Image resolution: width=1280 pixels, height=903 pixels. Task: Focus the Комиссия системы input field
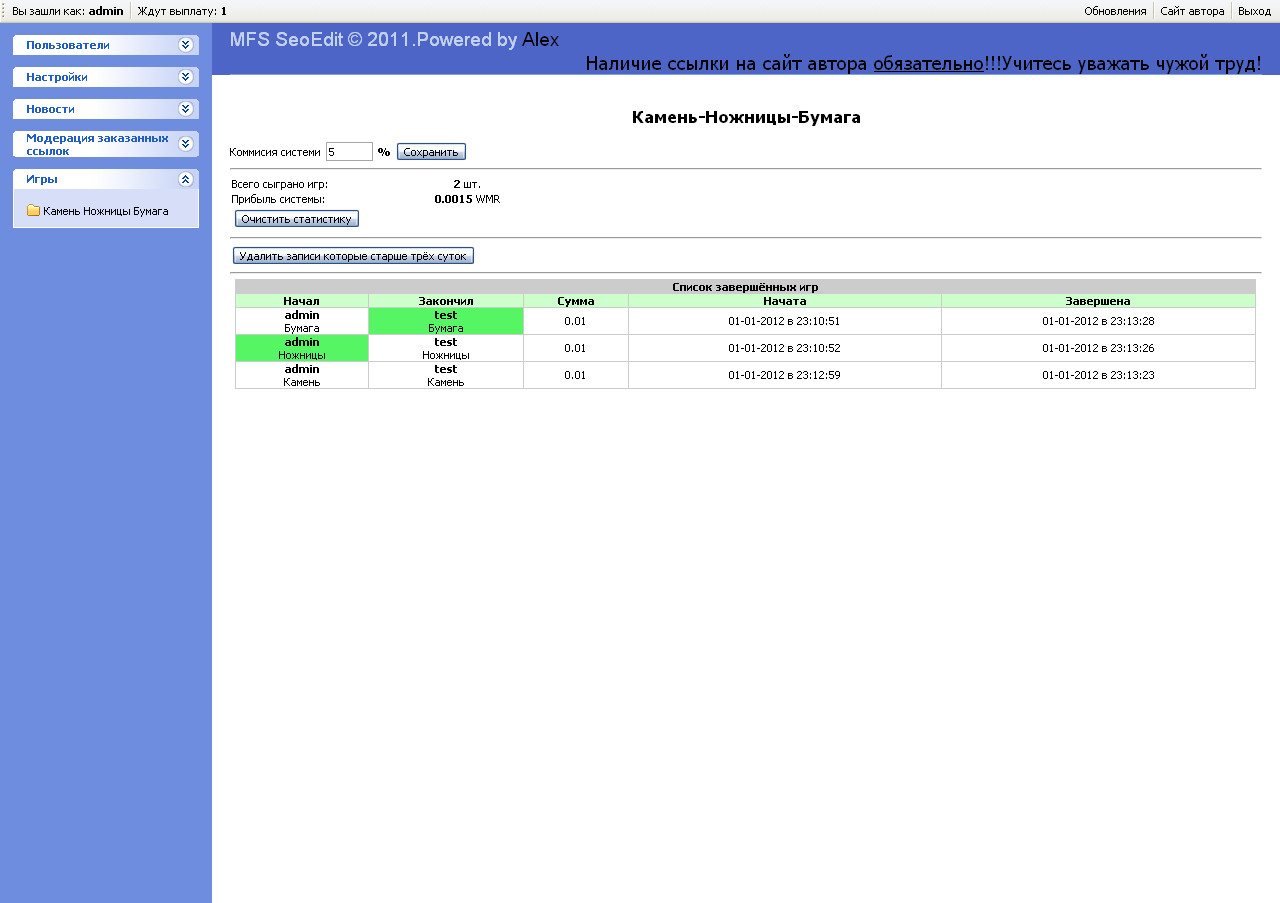pyautogui.click(x=349, y=152)
